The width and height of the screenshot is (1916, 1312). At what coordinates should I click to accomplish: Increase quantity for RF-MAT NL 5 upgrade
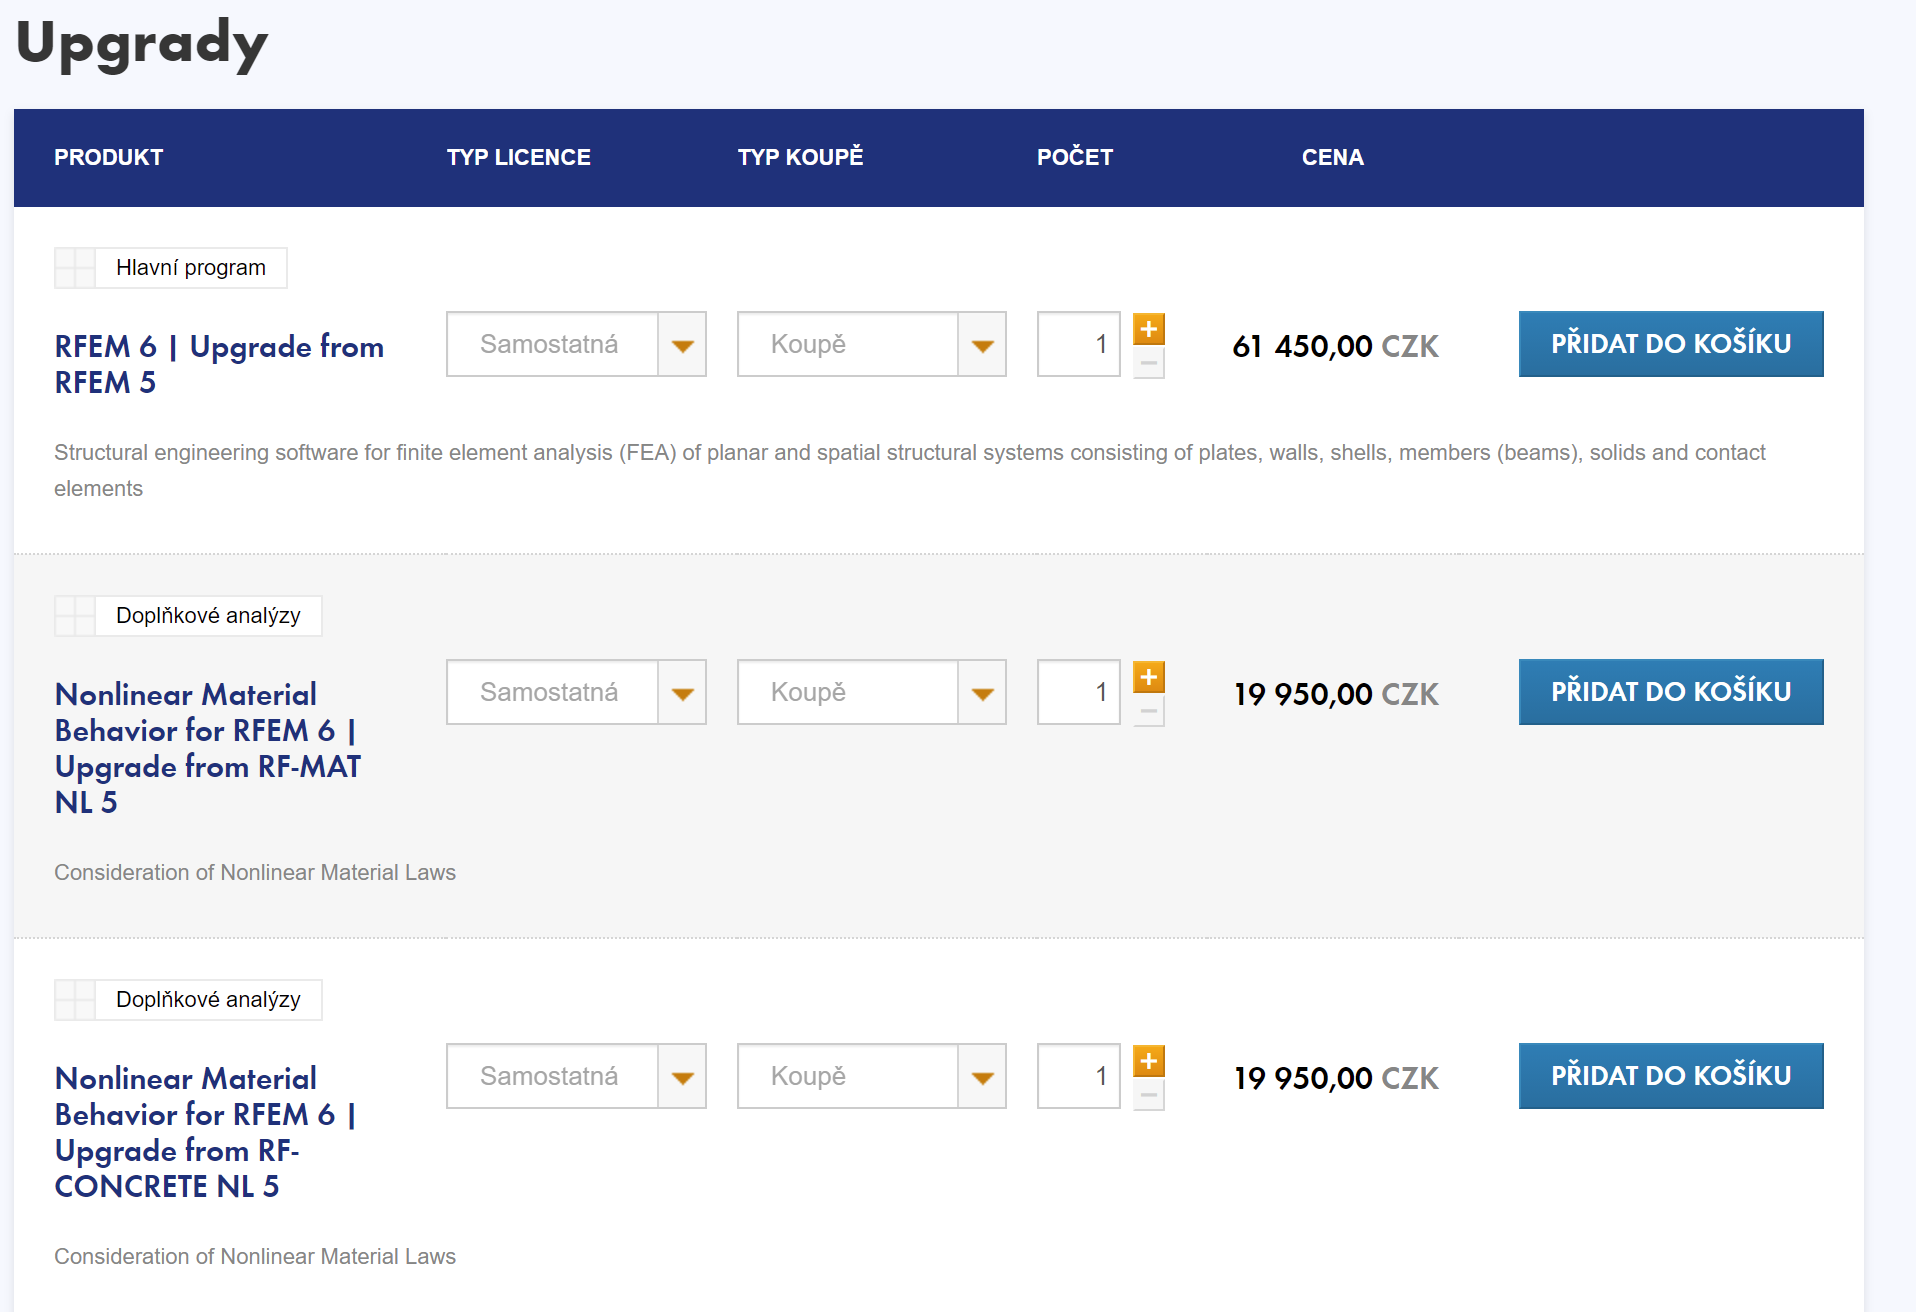(1149, 677)
